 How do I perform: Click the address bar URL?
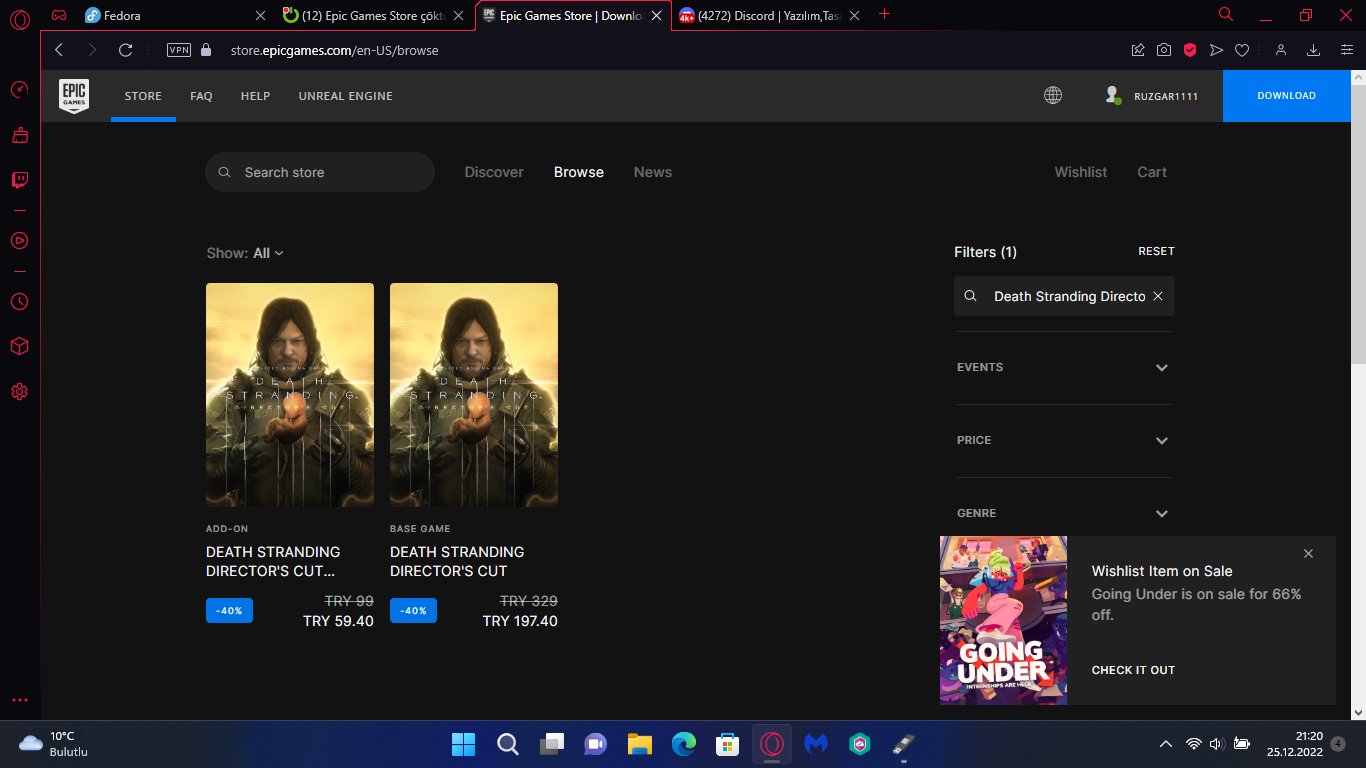pyautogui.click(x=334, y=50)
